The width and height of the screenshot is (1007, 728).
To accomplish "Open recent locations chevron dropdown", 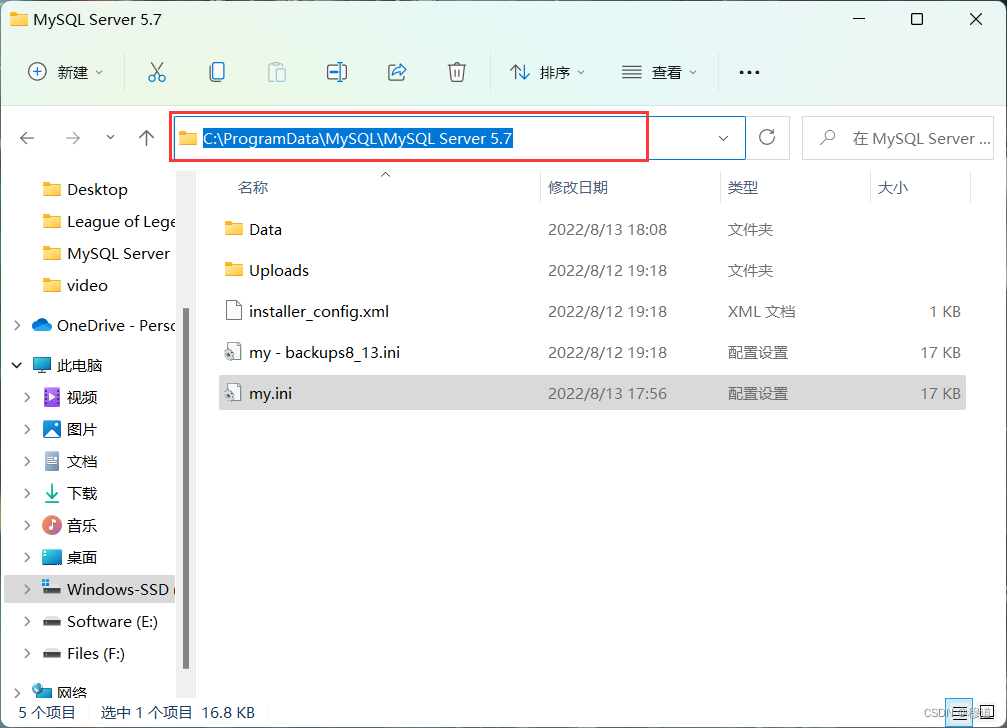I will [x=110, y=137].
